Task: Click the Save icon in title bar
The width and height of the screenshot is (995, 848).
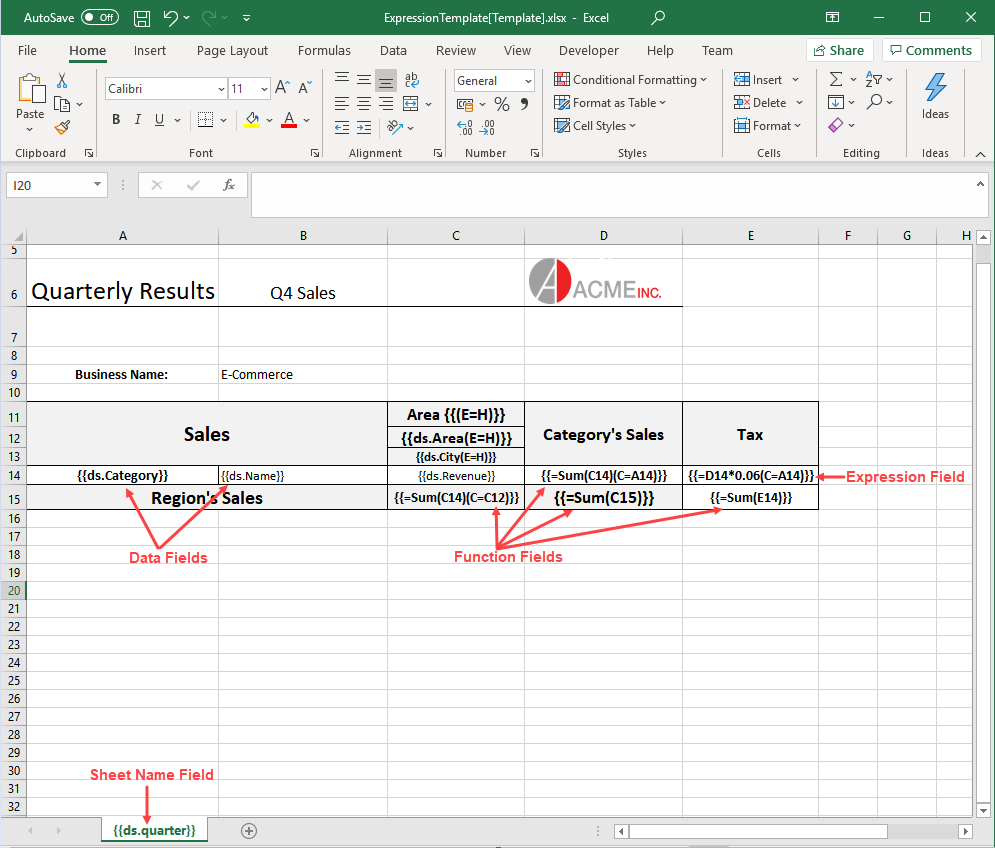Action: coord(142,18)
